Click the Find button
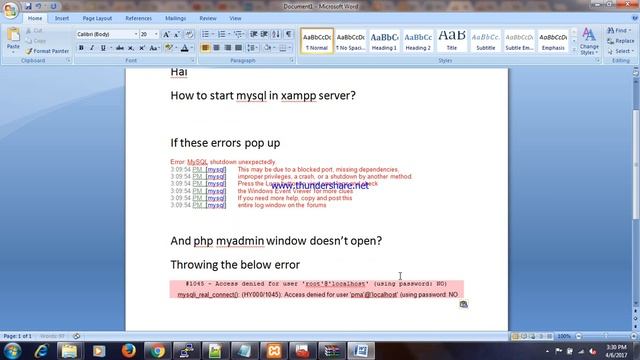Image resolution: width=640 pixels, height=360 pixels. [619, 31]
